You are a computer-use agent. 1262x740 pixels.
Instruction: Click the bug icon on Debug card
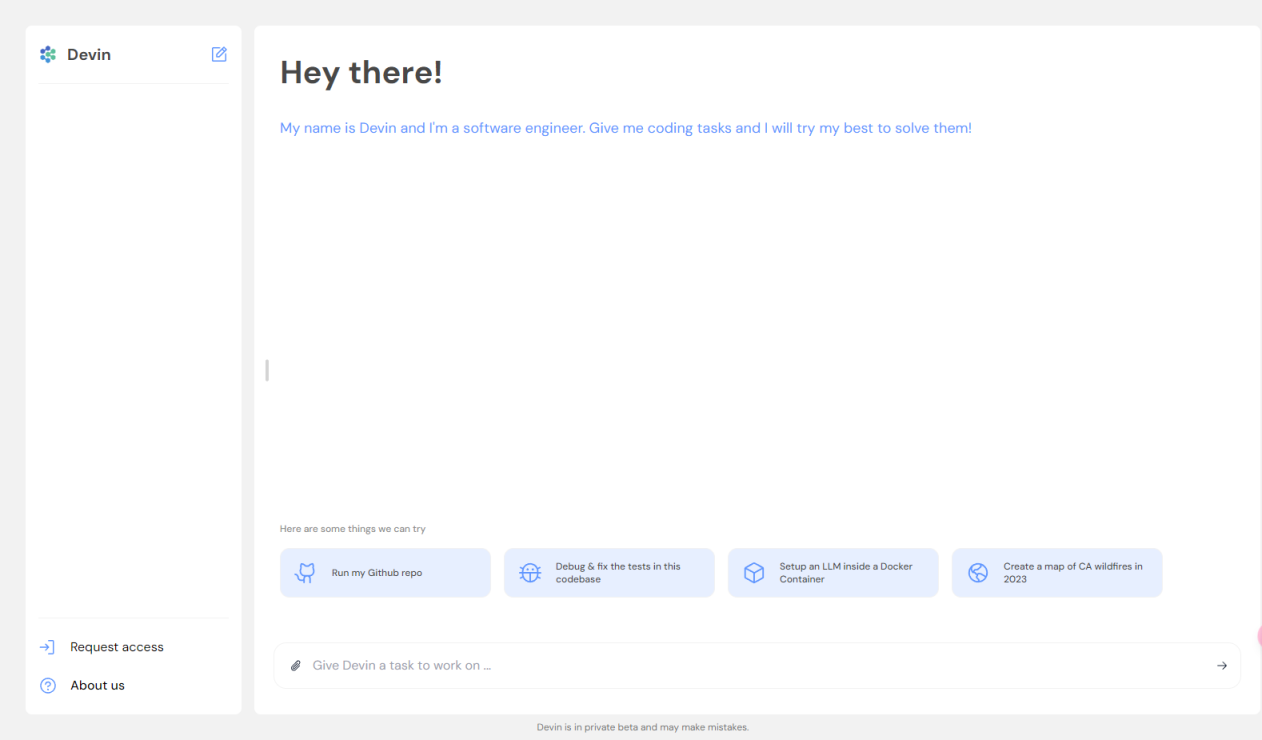pyautogui.click(x=530, y=573)
